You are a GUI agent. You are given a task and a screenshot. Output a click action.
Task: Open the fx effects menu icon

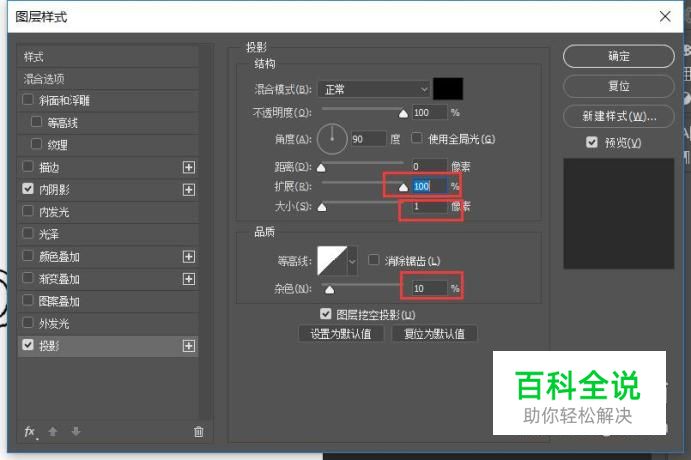[30, 432]
